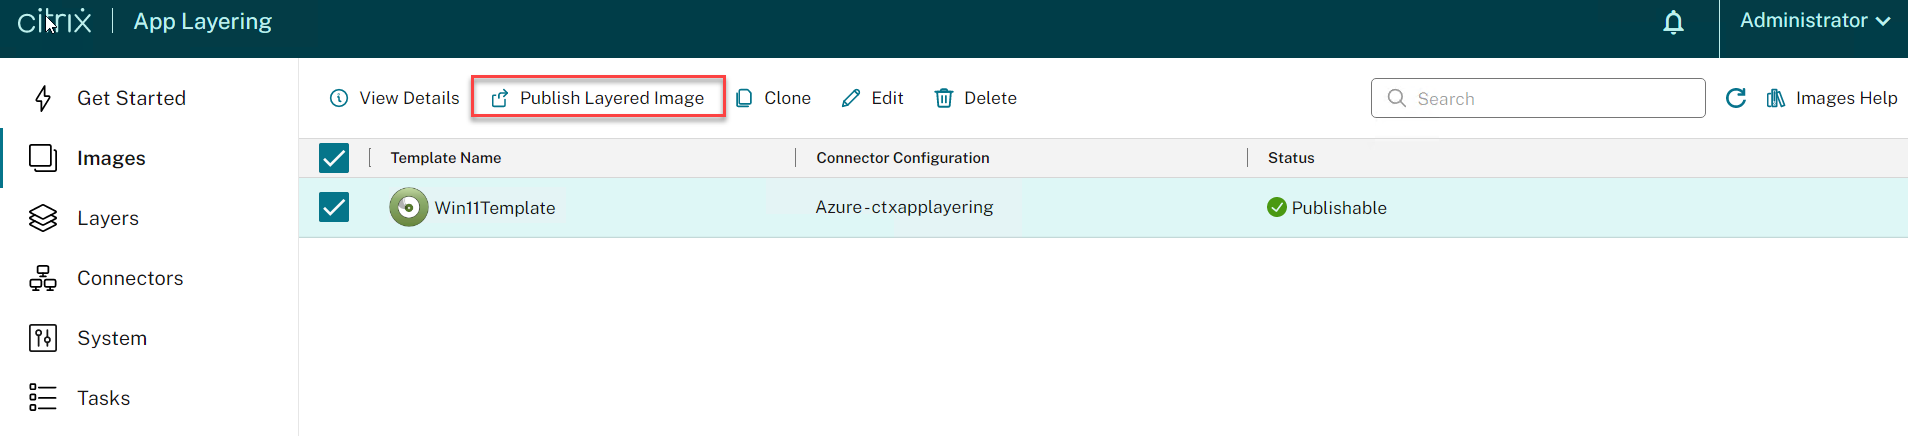The width and height of the screenshot is (1908, 436).
Task: Open Tasks from the sidebar
Action: pos(104,398)
